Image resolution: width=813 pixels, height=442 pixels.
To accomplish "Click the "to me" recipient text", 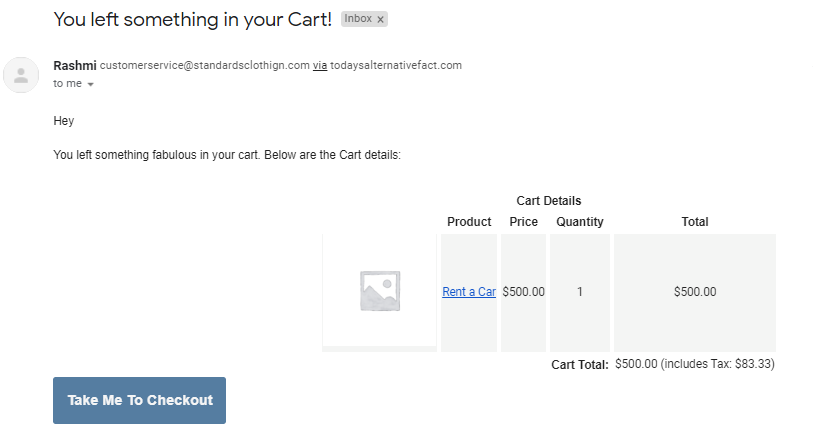I will 67,84.
